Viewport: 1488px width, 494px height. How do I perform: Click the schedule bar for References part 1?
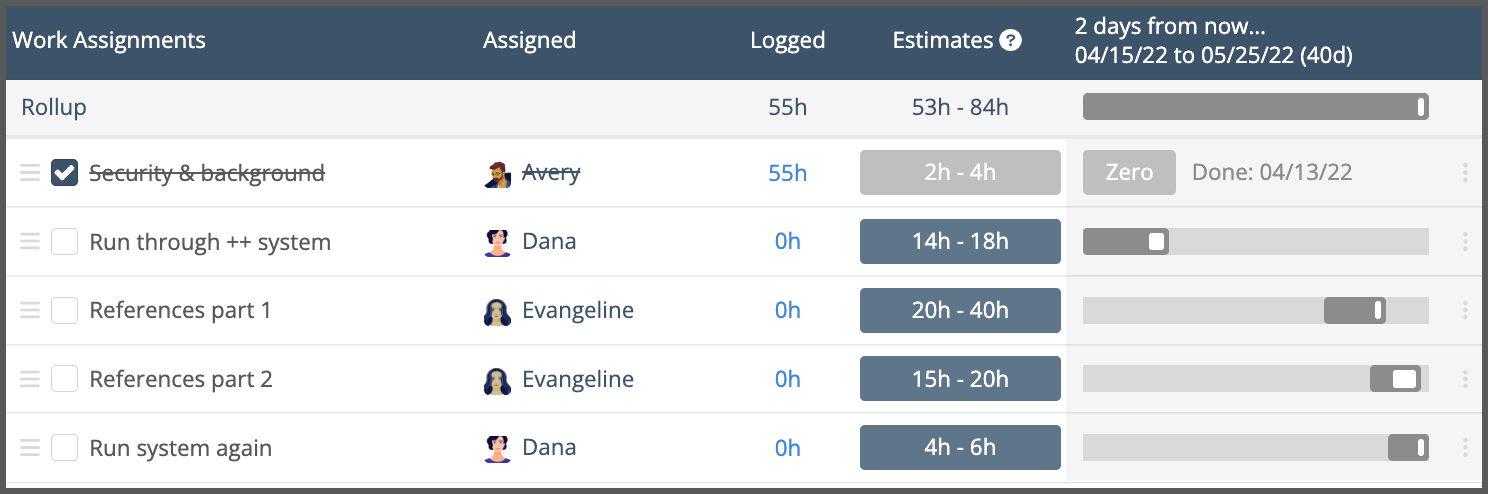[x=1355, y=311]
